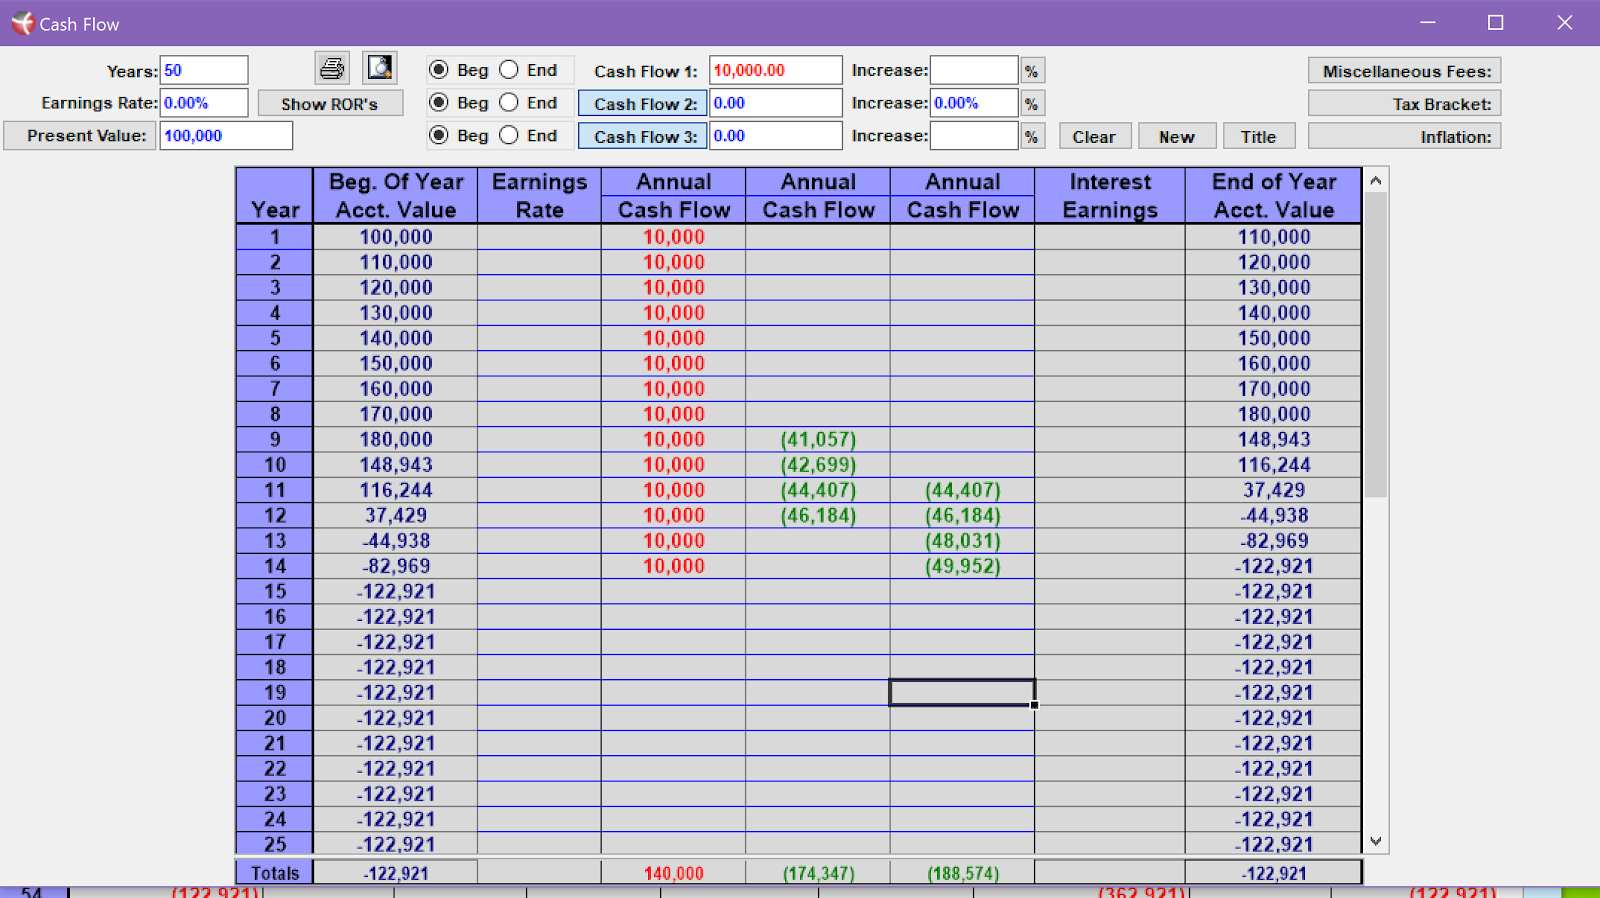This screenshot has height=898, width=1600.
Task: Click the Years input field
Action: 204,71
